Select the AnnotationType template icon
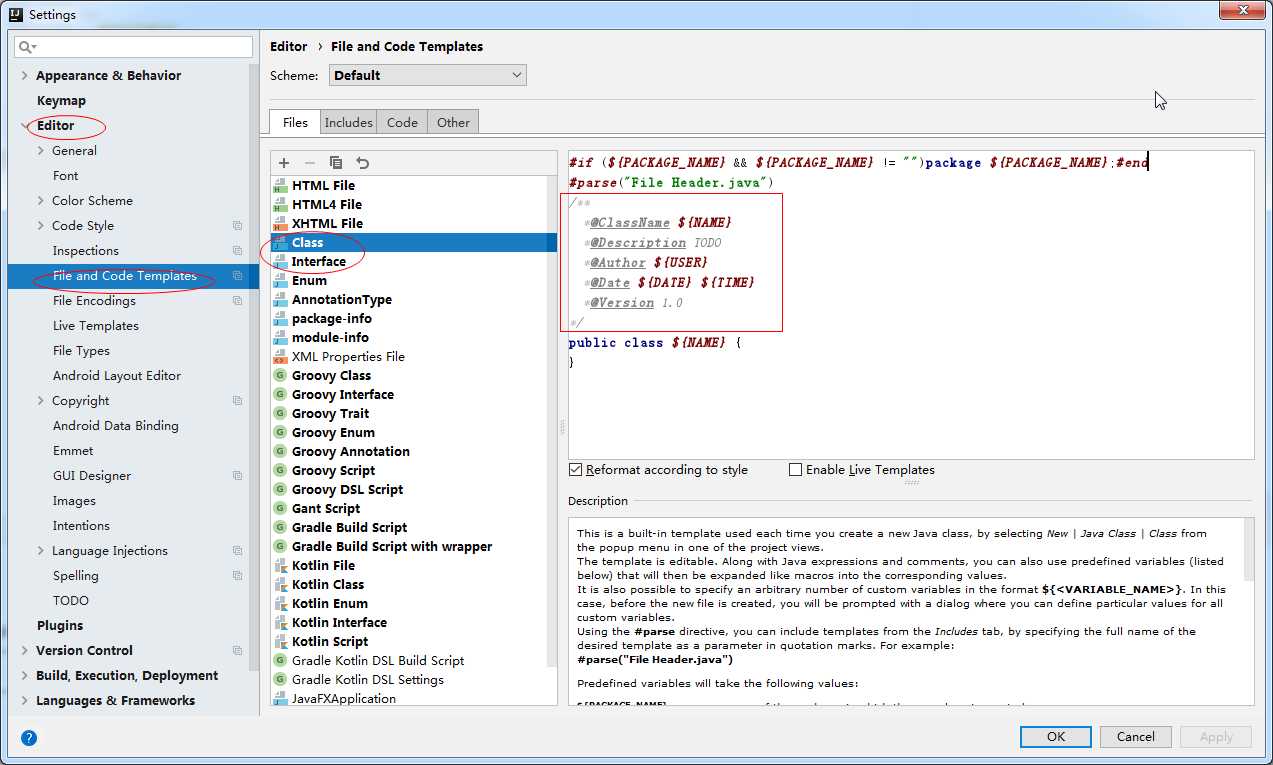The image size is (1273, 765). 281,299
